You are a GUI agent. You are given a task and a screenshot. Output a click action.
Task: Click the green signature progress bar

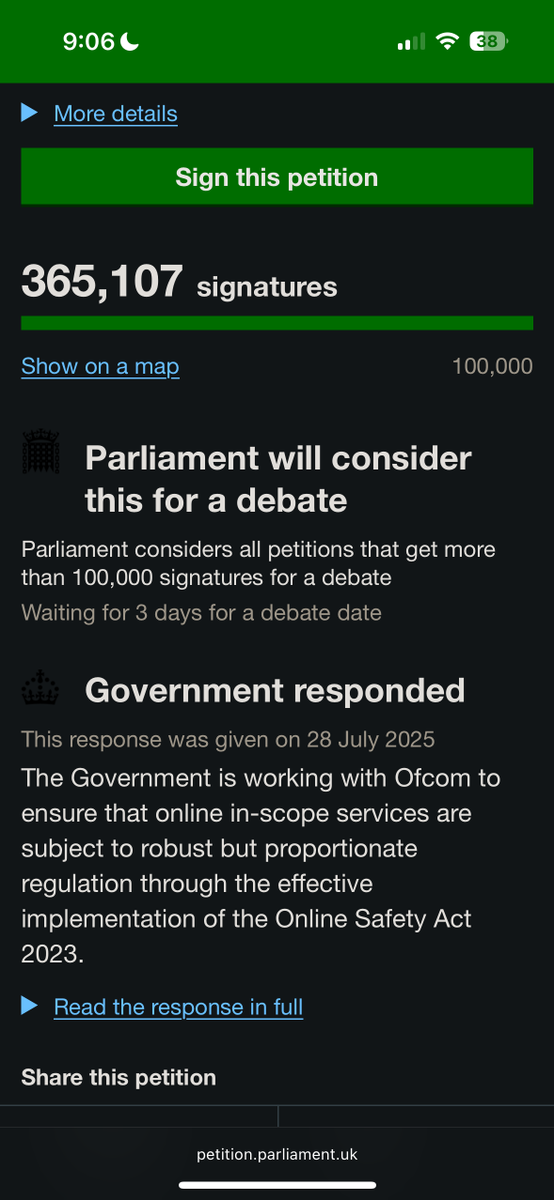click(x=277, y=323)
